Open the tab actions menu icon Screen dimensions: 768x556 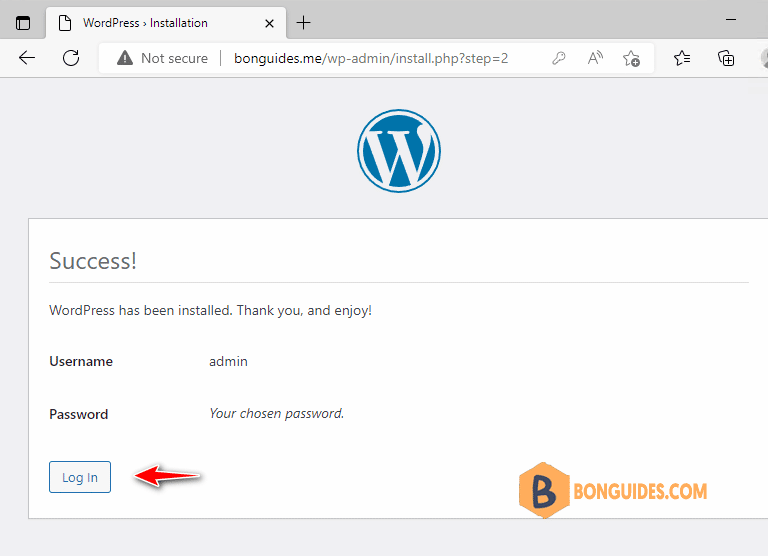[23, 23]
